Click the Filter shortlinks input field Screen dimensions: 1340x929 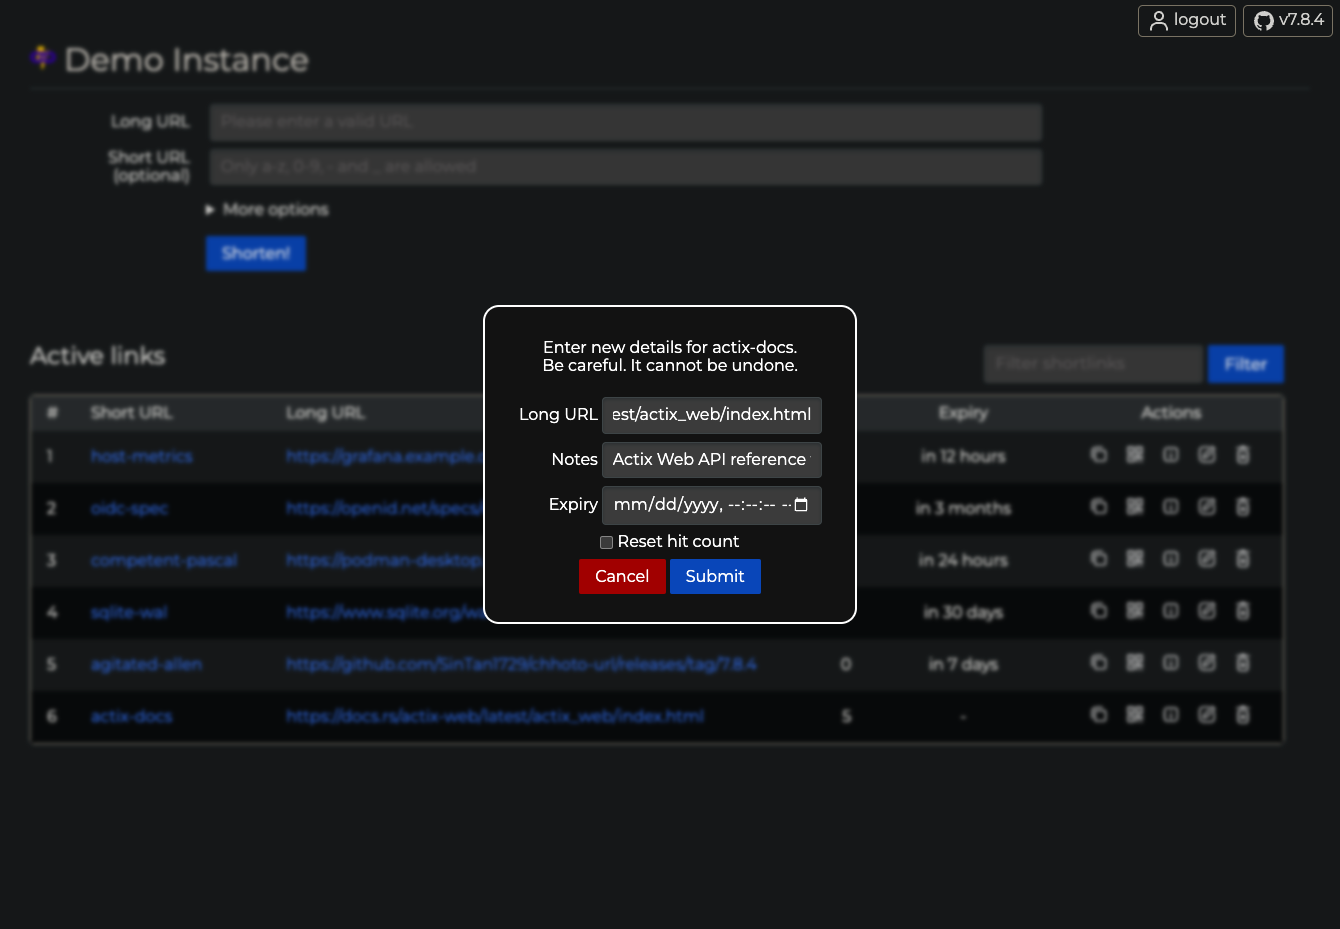(x=1094, y=364)
